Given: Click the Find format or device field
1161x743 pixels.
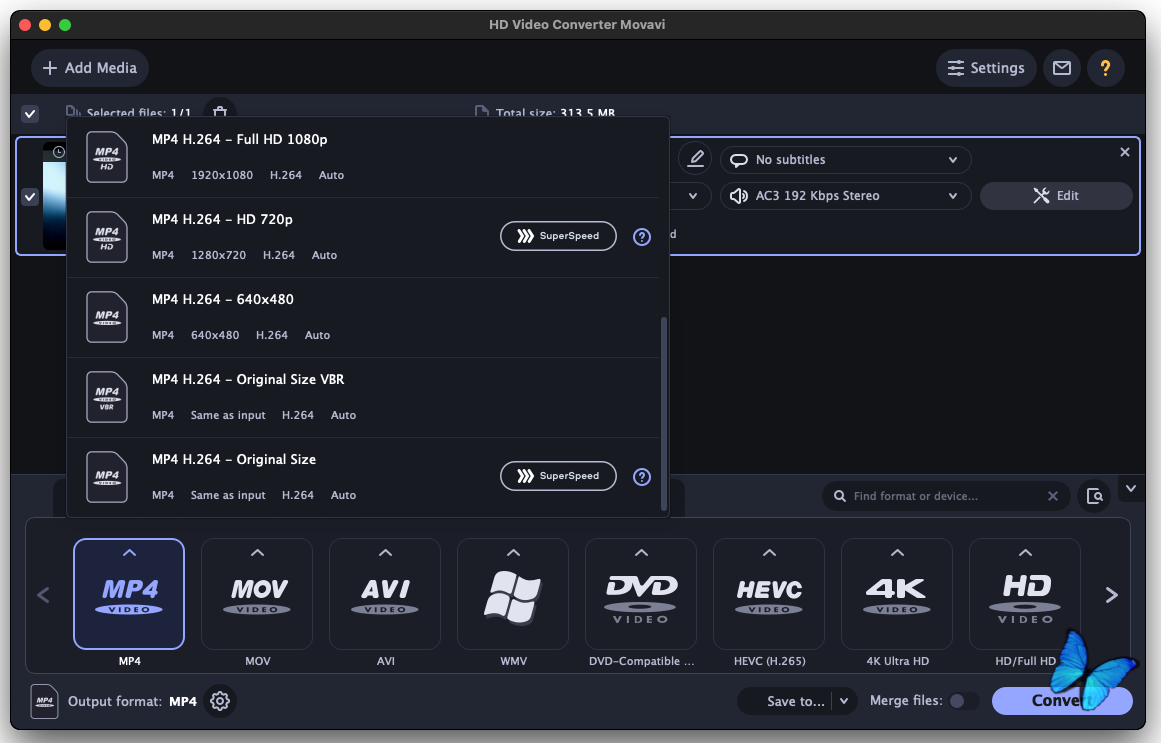Looking at the screenshot, I should pos(940,496).
